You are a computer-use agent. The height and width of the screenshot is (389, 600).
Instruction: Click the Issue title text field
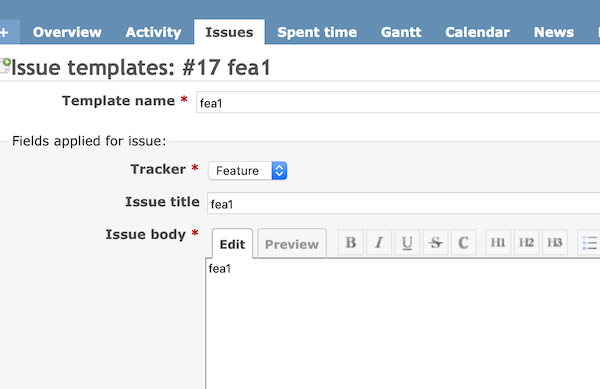(404, 203)
